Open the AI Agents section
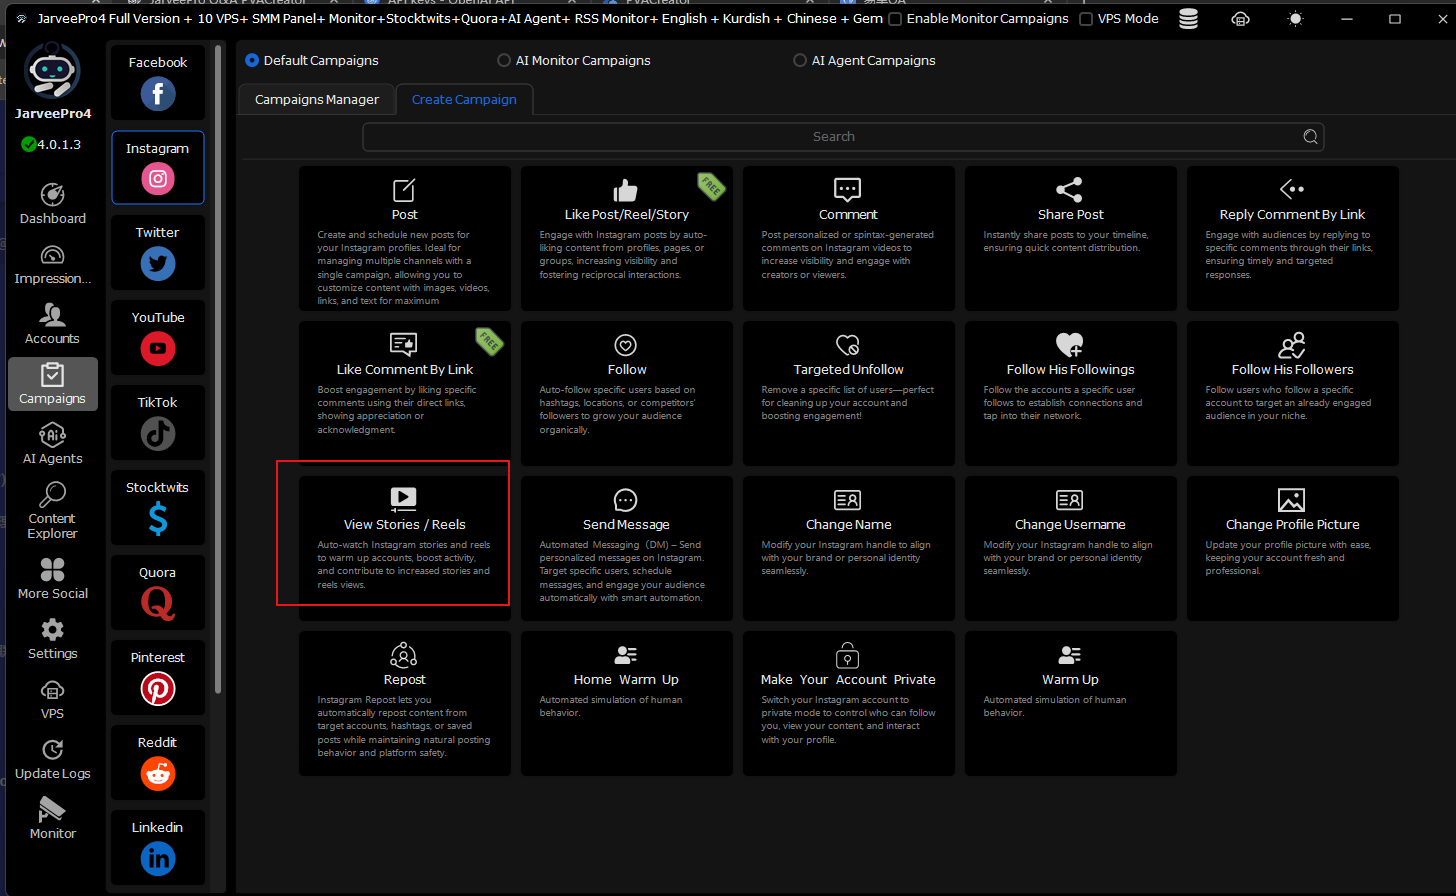1456x896 pixels. pyautogui.click(x=52, y=444)
